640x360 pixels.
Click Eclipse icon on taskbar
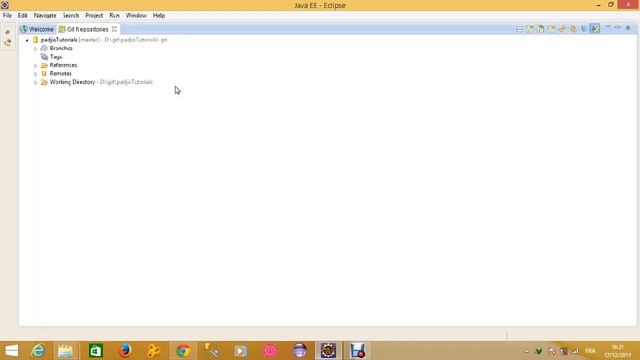click(328, 351)
